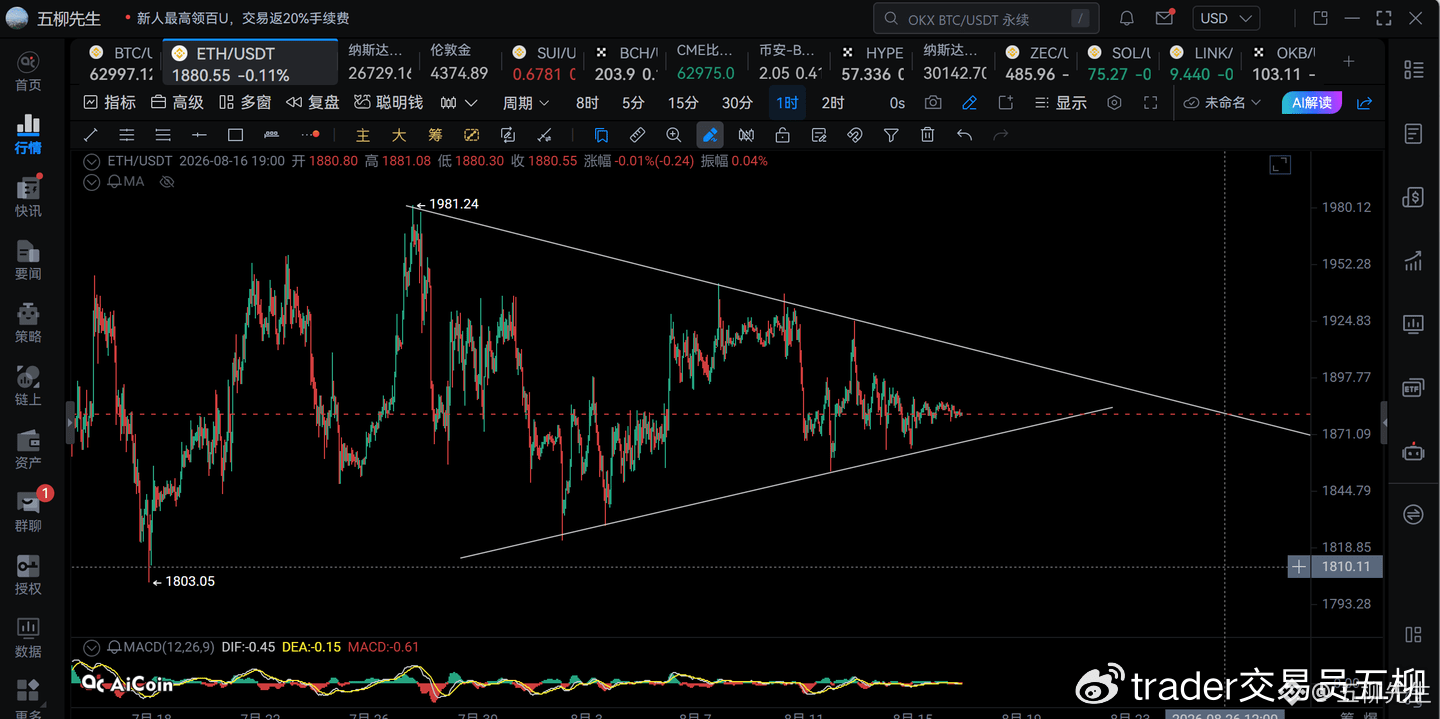Open the candlestick chart type dropdown
Image resolution: width=1440 pixels, height=719 pixels.
459,103
